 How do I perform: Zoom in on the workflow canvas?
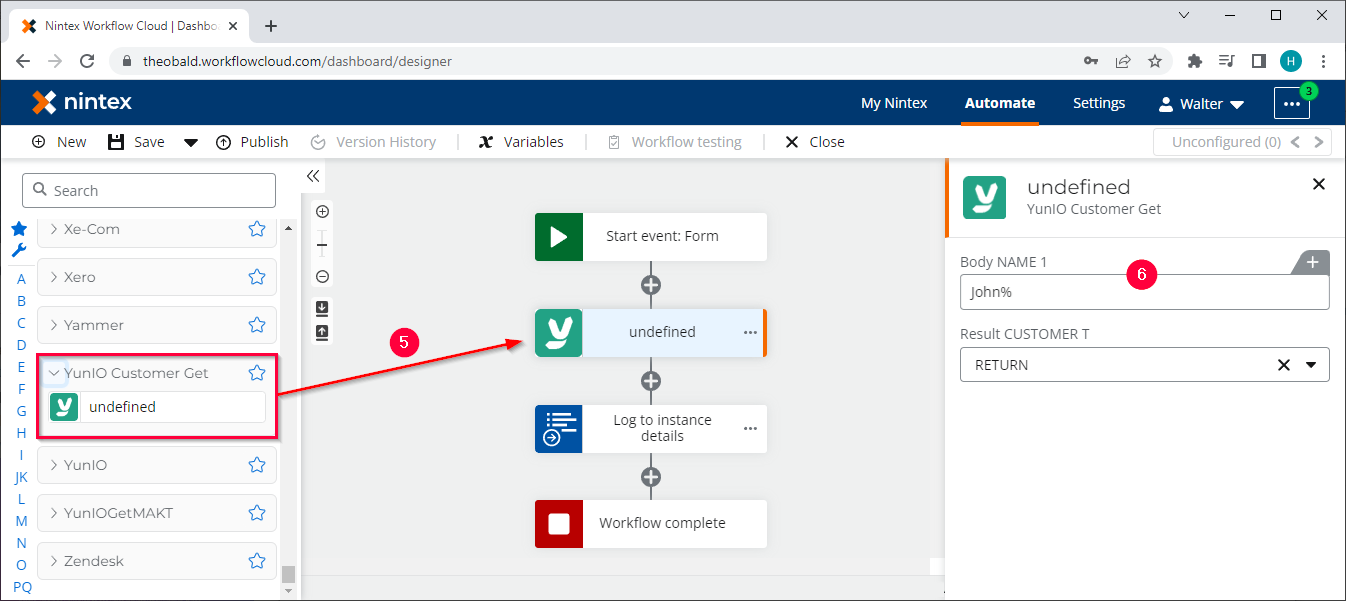(x=322, y=211)
